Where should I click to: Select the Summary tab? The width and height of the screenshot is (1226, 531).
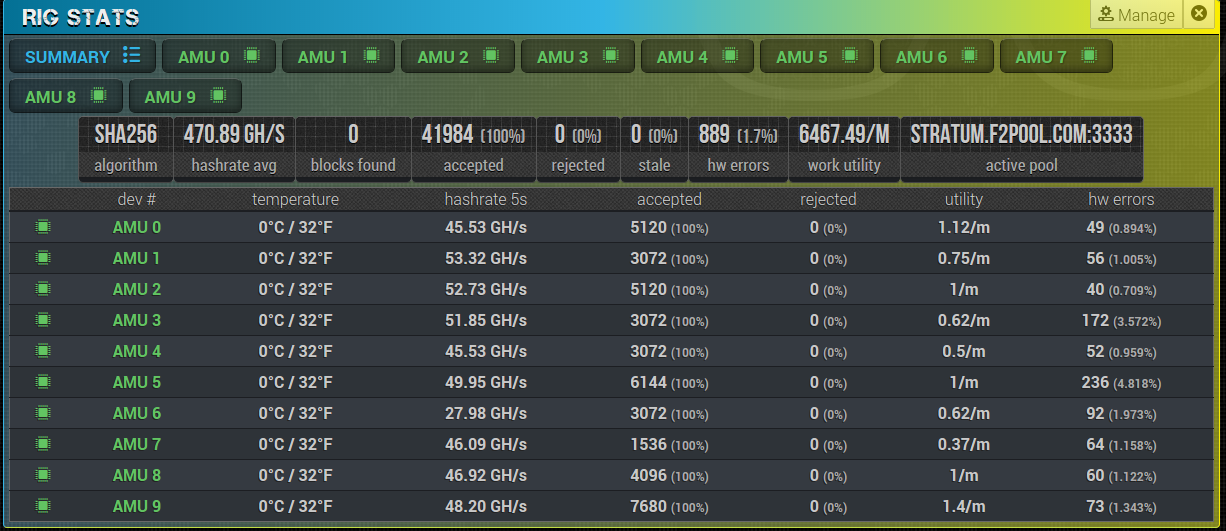coord(82,57)
